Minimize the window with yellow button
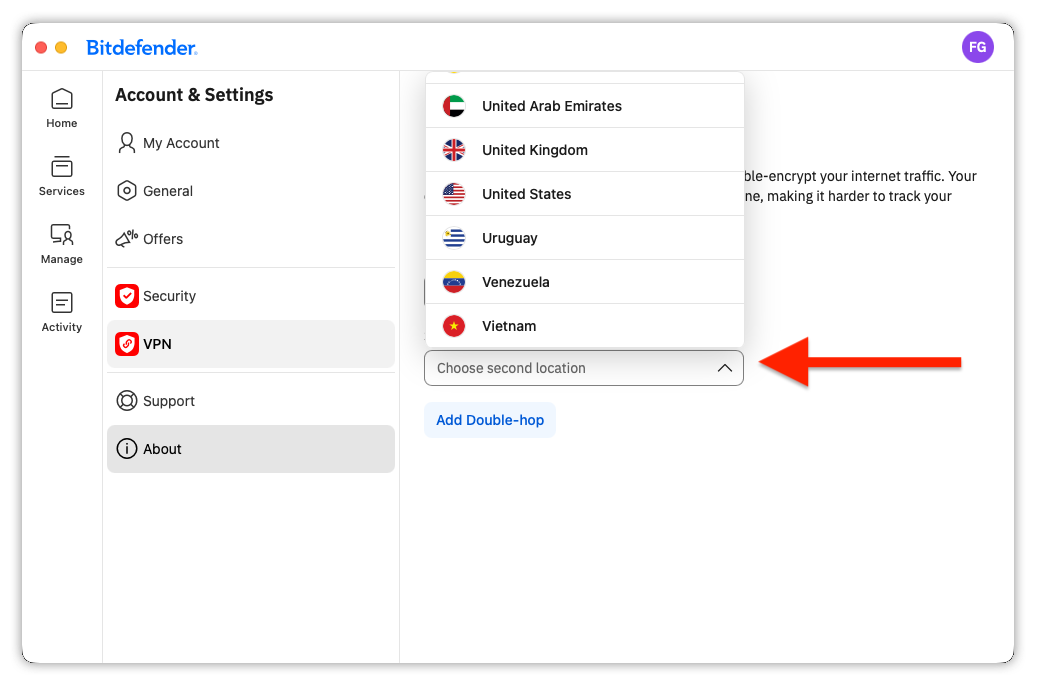 61,48
